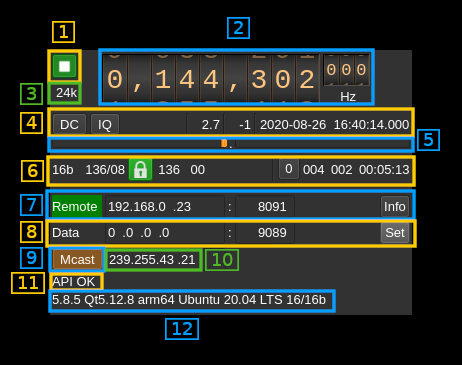Click the Info button for remote

click(x=395, y=207)
